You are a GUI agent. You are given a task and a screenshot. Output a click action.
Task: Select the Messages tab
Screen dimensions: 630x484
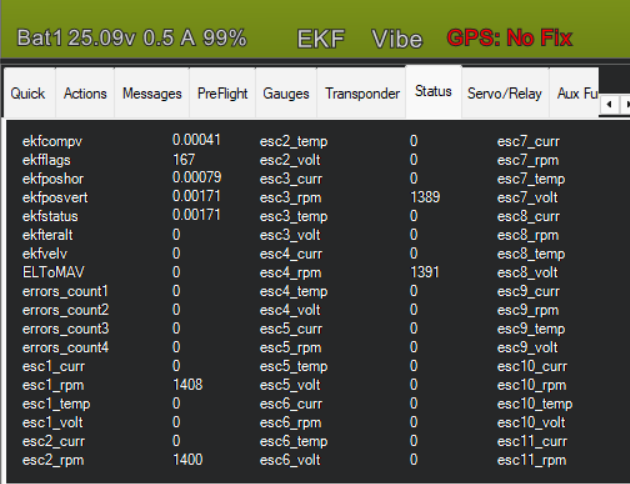152,93
